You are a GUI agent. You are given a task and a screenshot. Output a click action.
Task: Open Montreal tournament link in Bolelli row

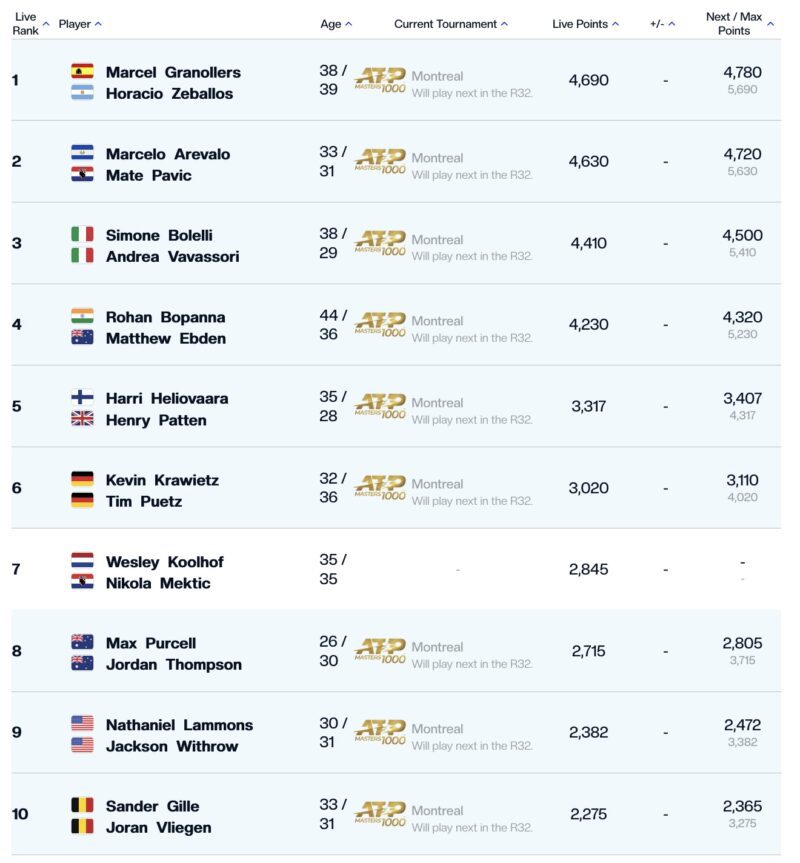[x=437, y=240]
